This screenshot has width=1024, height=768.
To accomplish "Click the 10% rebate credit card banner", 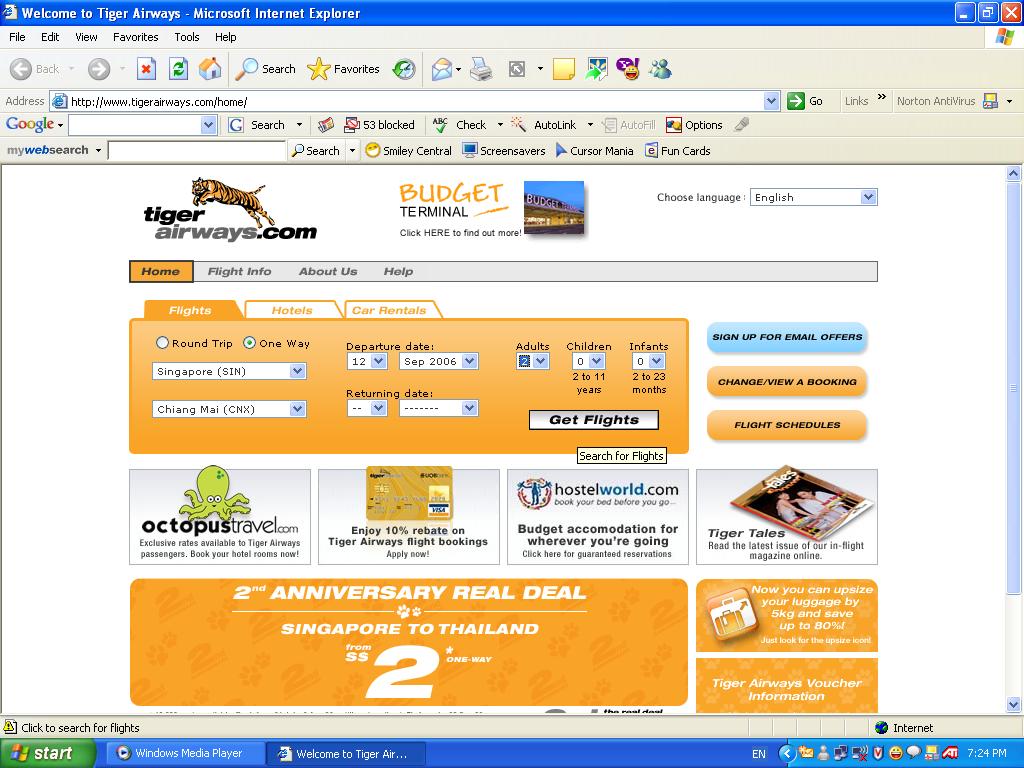I will click(x=409, y=517).
